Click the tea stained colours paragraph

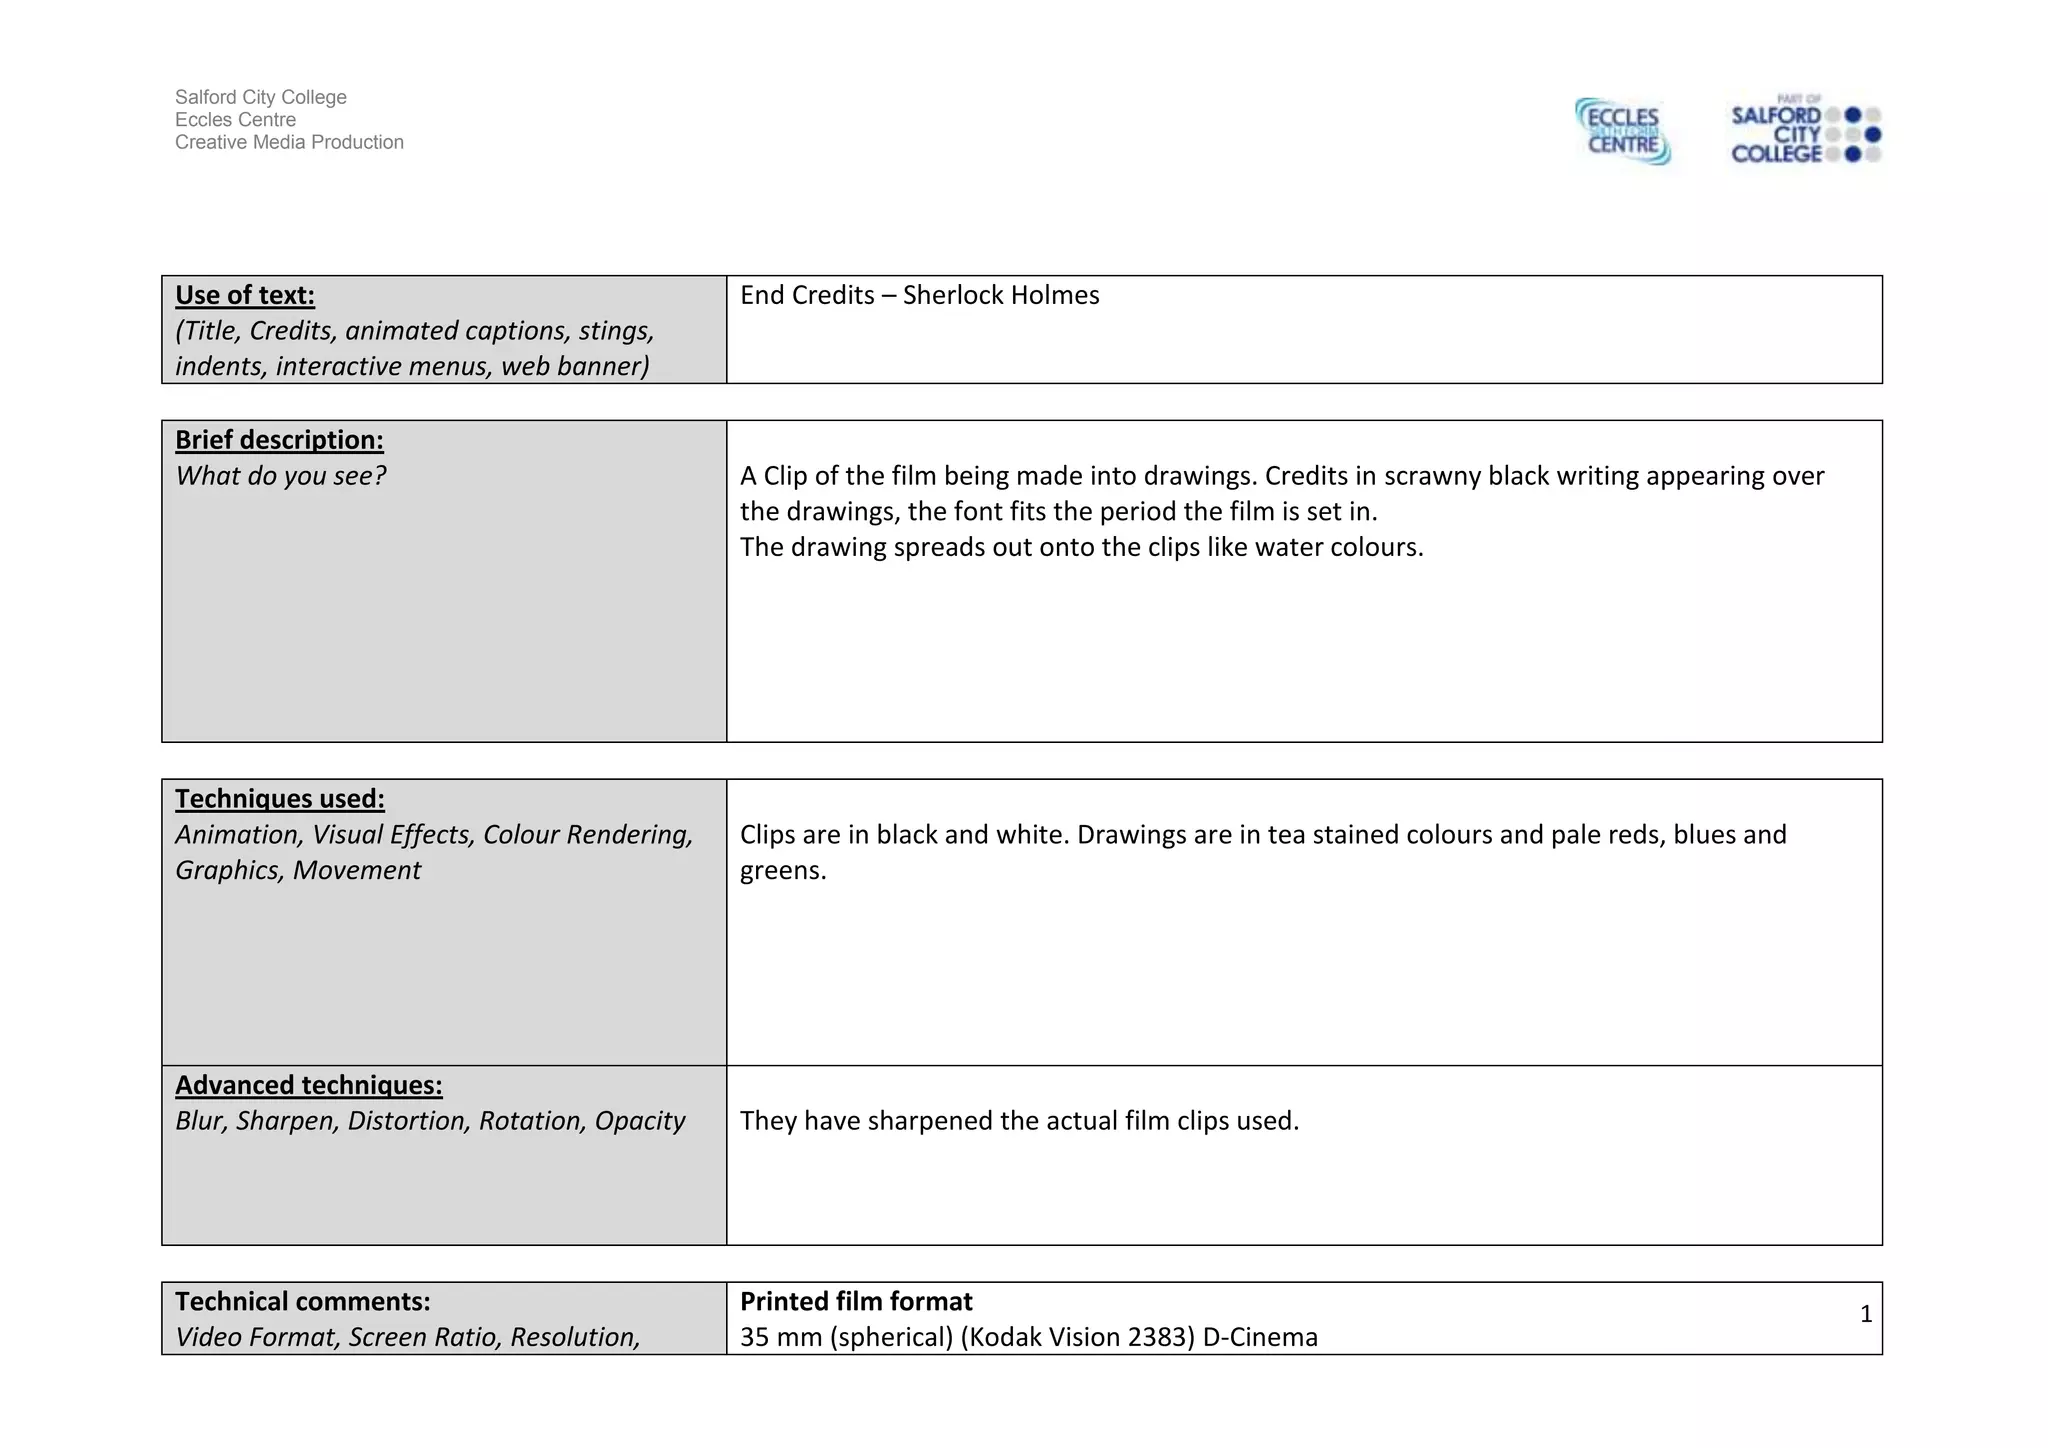click(x=1262, y=852)
